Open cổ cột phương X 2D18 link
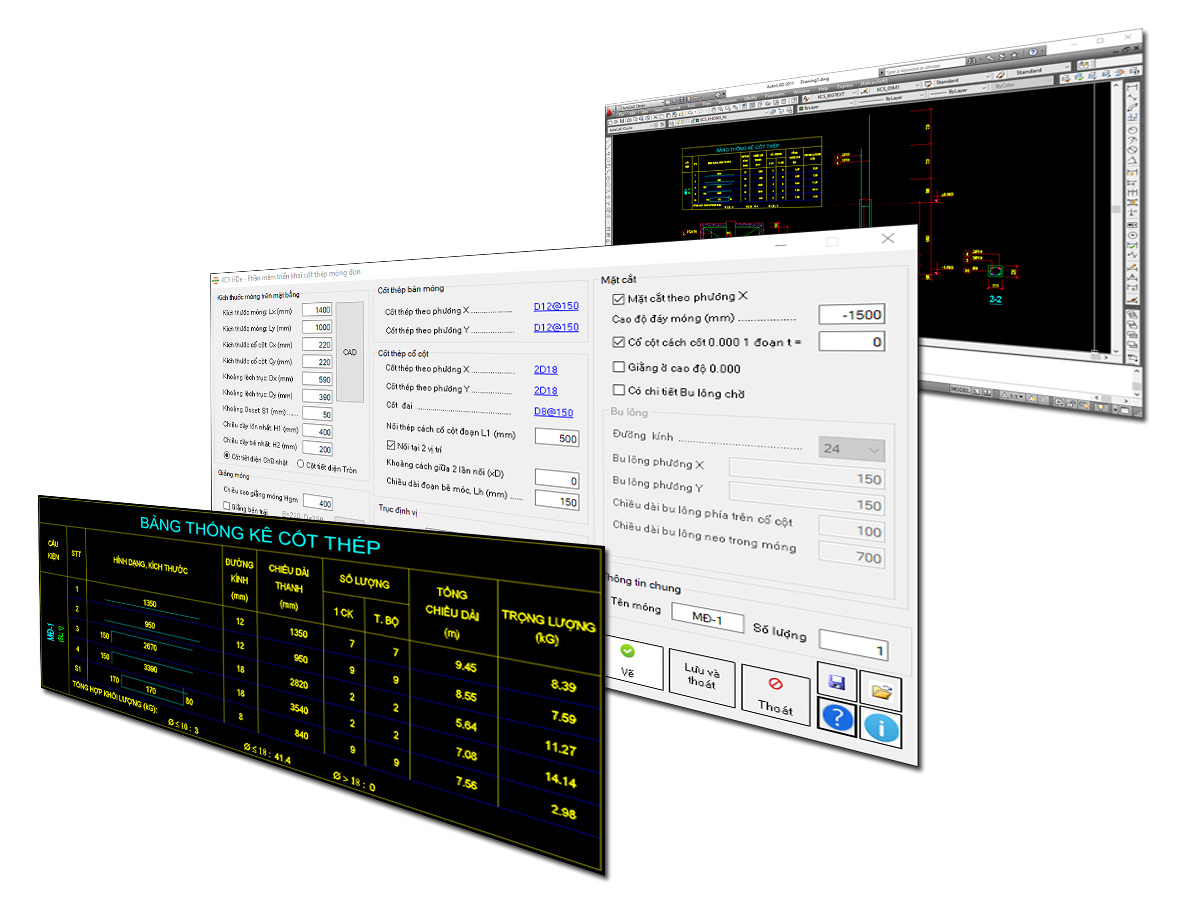The height and width of the screenshot is (900, 1200). [x=546, y=370]
